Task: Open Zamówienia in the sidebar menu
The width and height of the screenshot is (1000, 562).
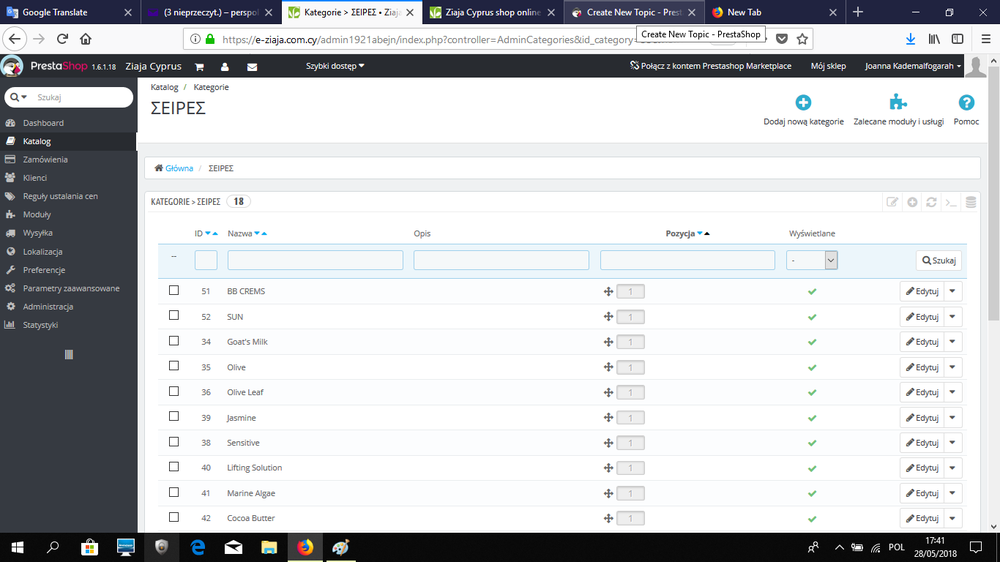Action: tap(45, 159)
